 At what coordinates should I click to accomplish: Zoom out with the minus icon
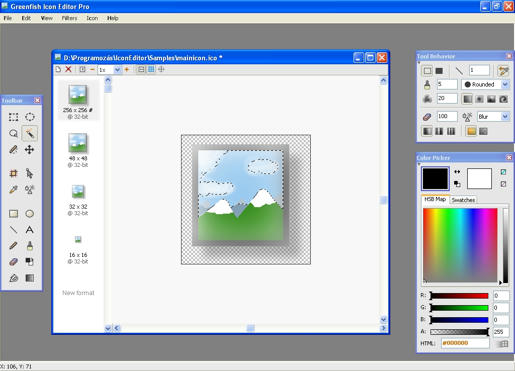92,69
